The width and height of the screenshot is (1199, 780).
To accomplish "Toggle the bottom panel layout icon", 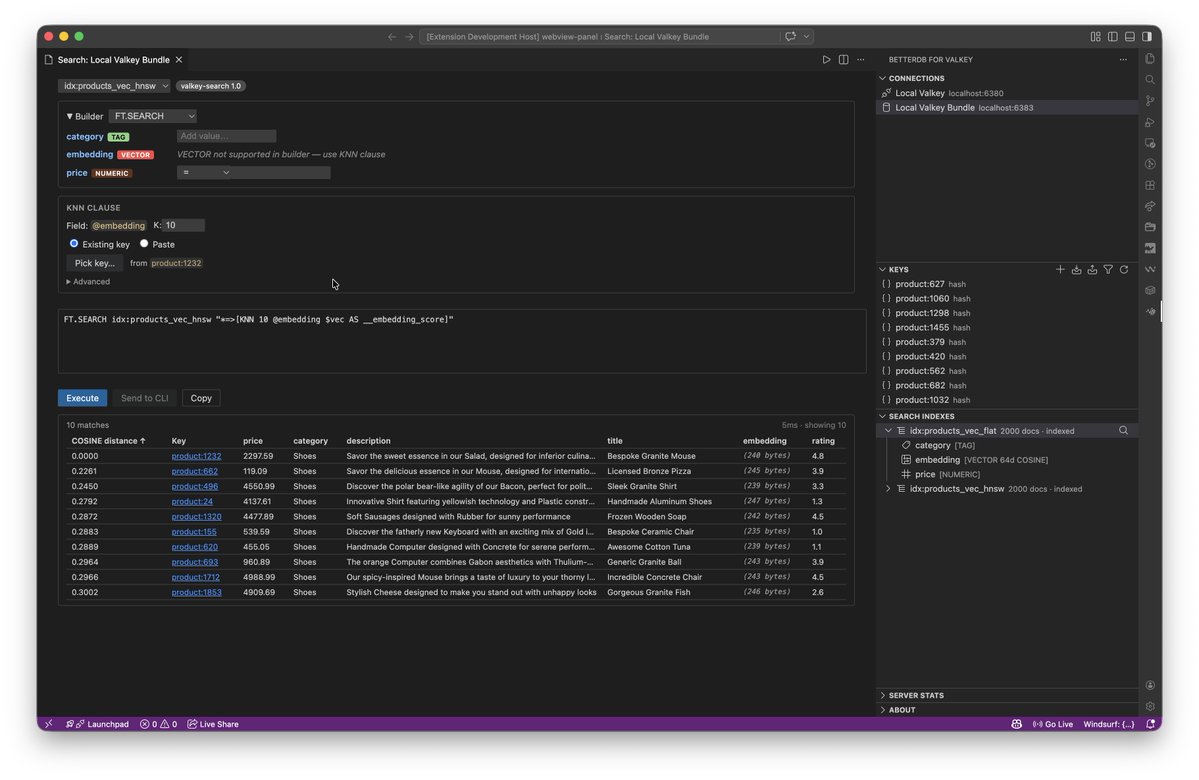I will click(x=1129, y=37).
